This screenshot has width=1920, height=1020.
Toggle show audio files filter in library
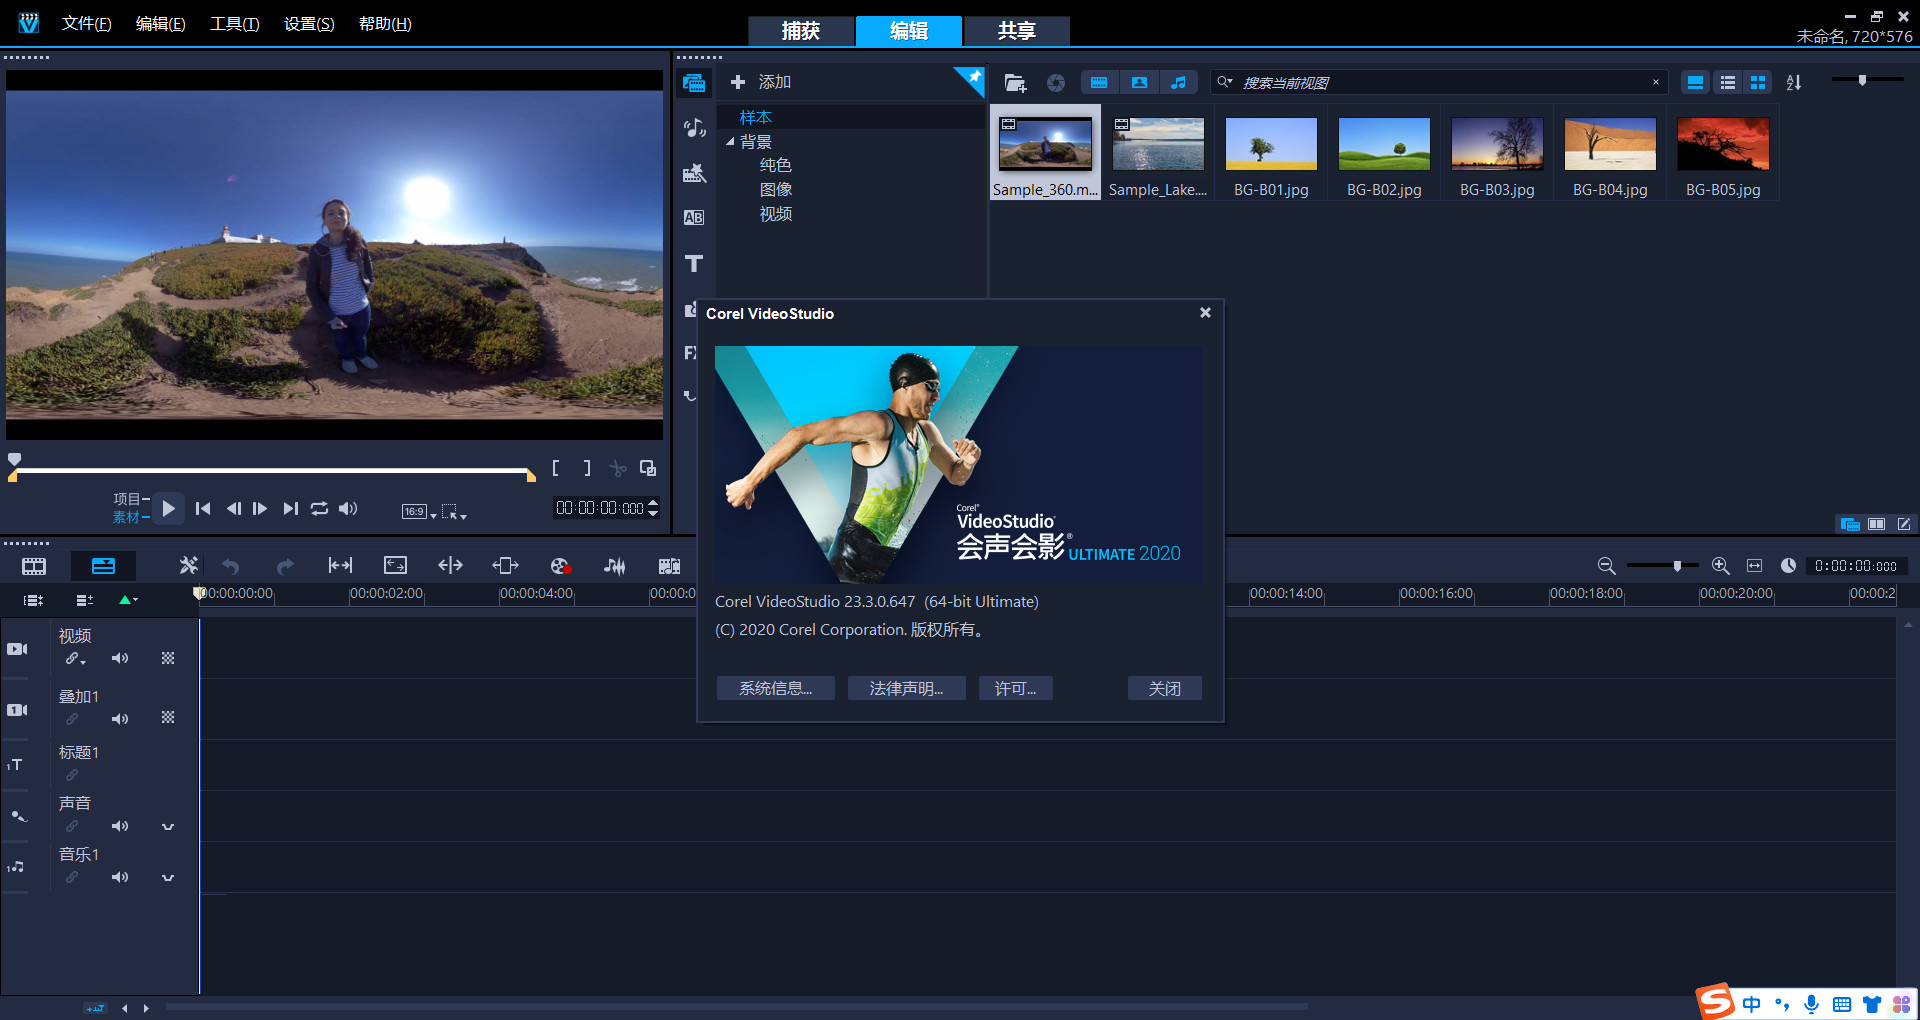pos(1179,83)
